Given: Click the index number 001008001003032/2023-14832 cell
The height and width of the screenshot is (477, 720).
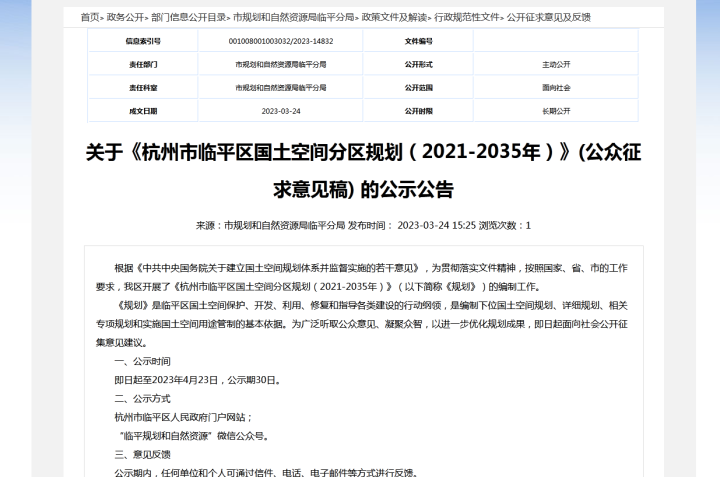Looking at the screenshot, I should click(x=281, y=41).
